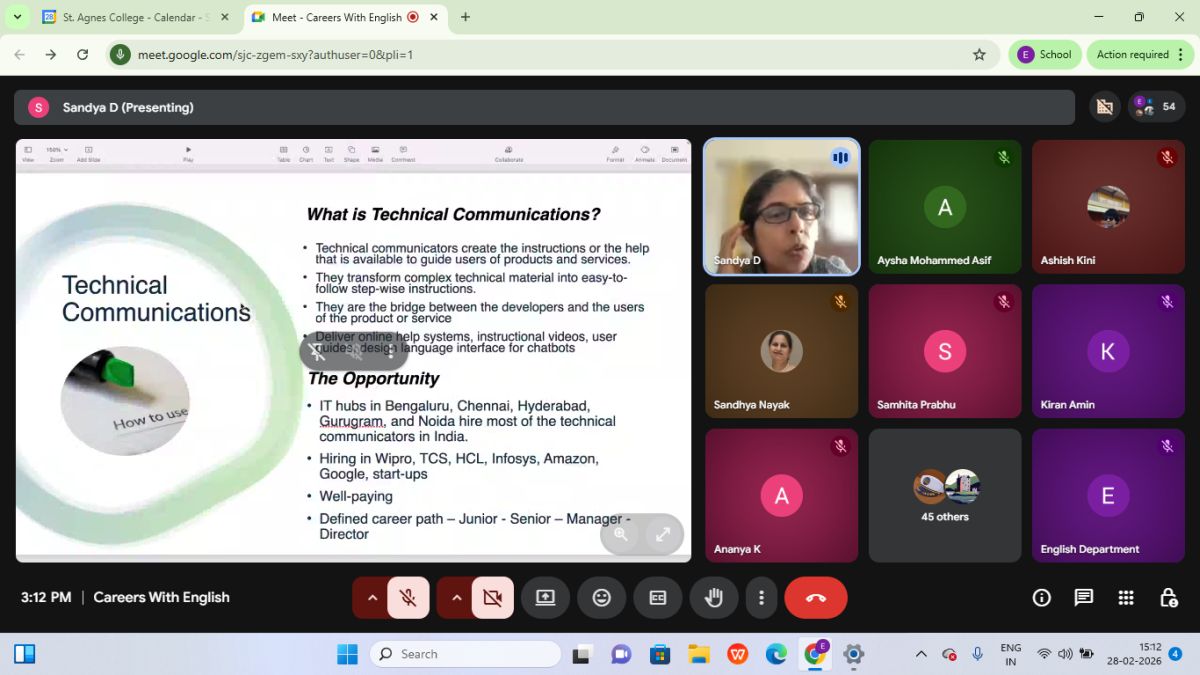Open host controls lock icon
The width and height of the screenshot is (1200, 675).
1168,598
